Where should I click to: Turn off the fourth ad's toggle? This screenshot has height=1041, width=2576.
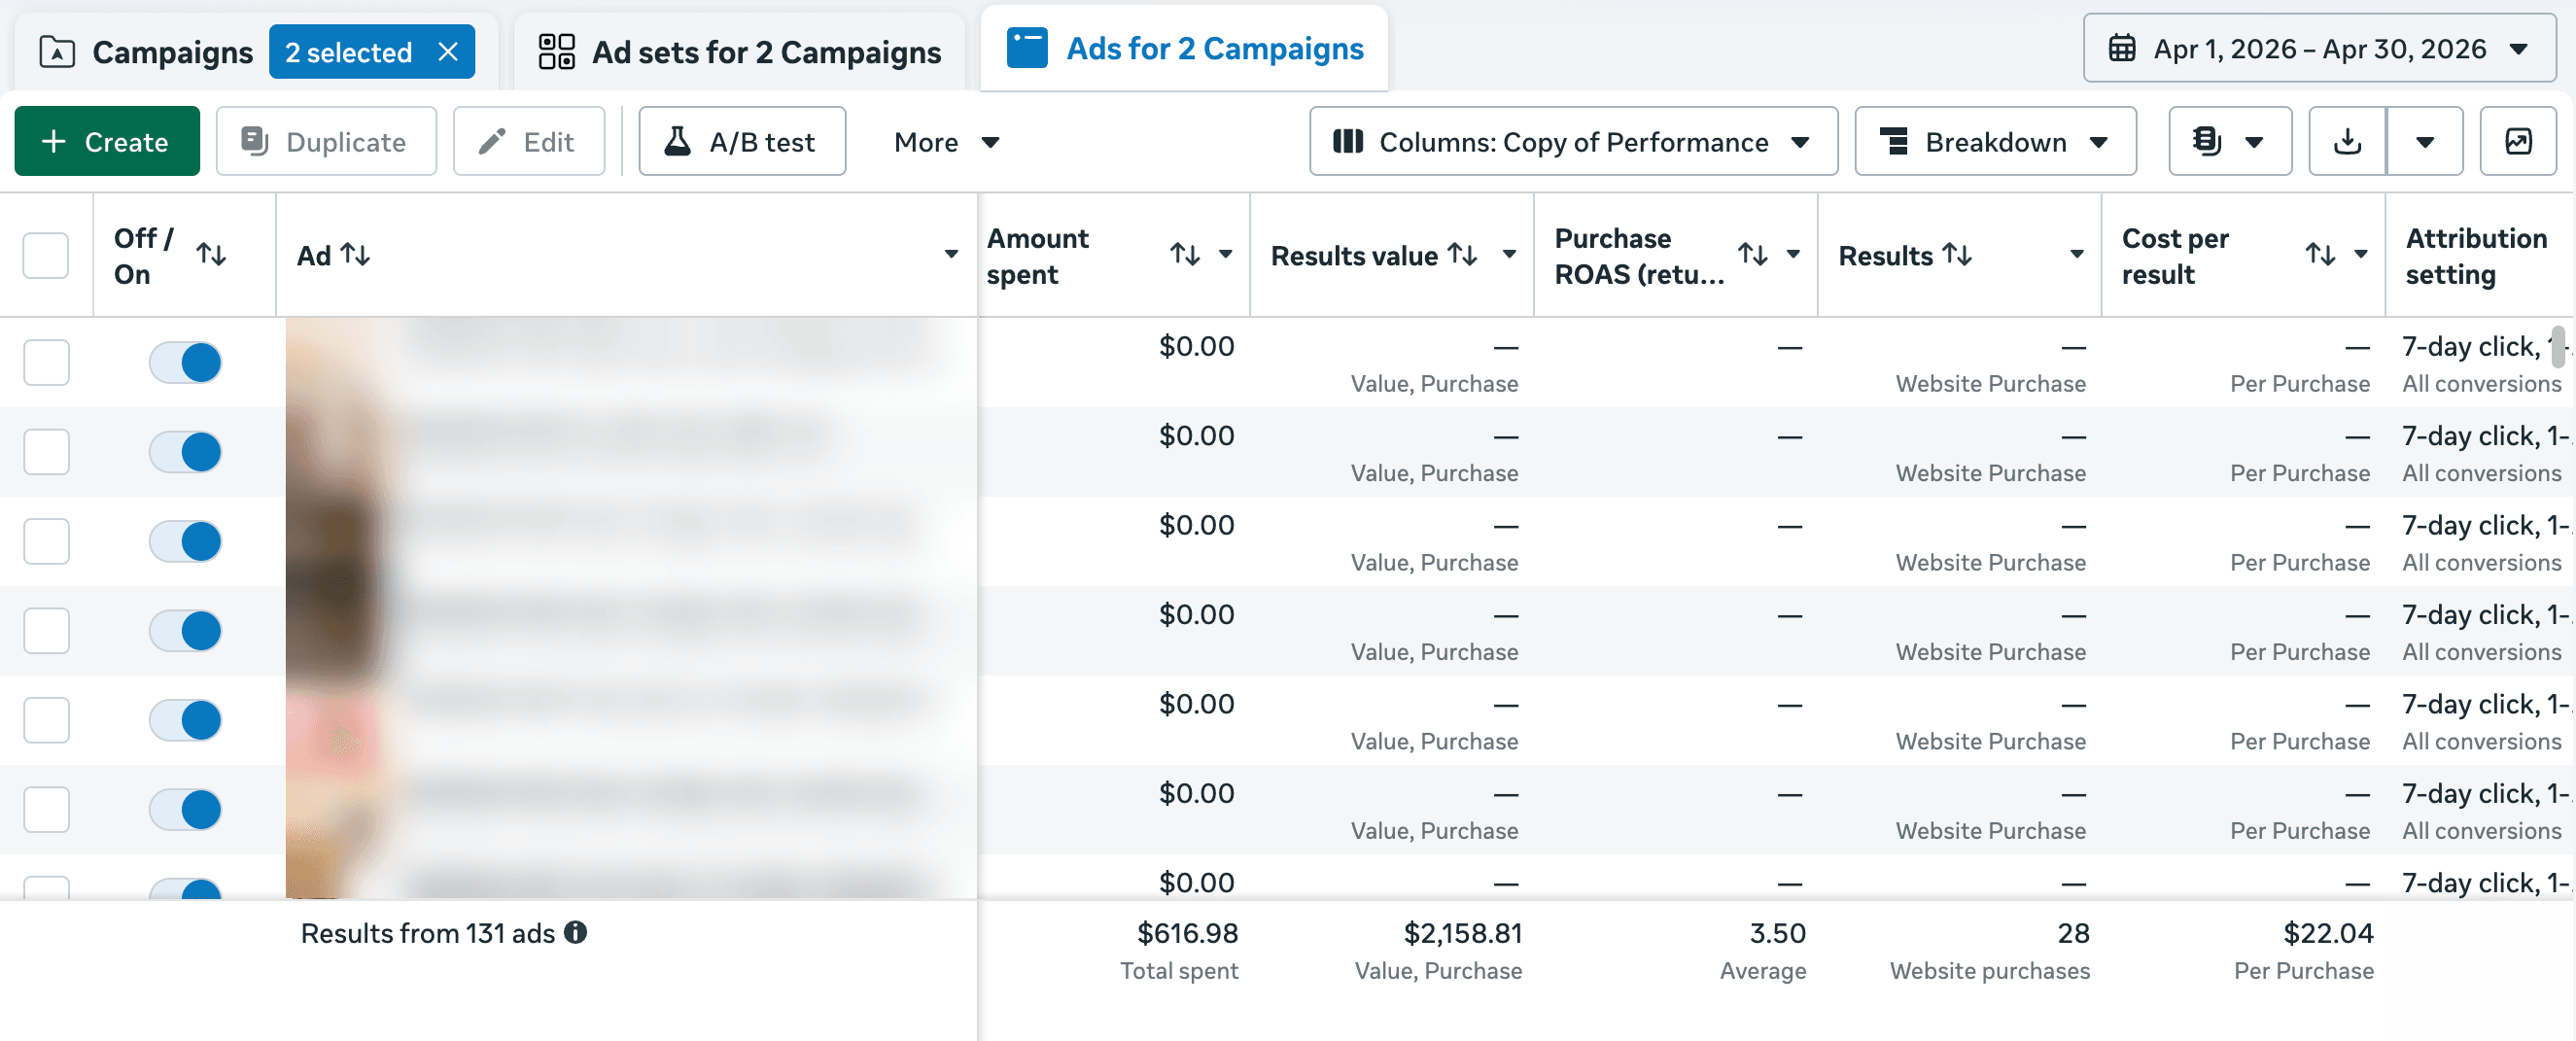(x=186, y=630)
